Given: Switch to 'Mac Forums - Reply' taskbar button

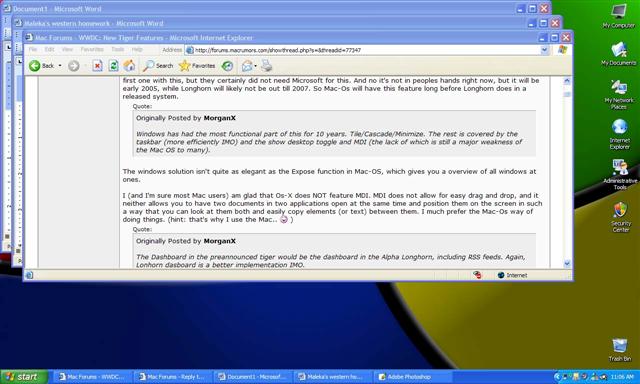Looking at the screenshot, I should [x=172, y=377].
